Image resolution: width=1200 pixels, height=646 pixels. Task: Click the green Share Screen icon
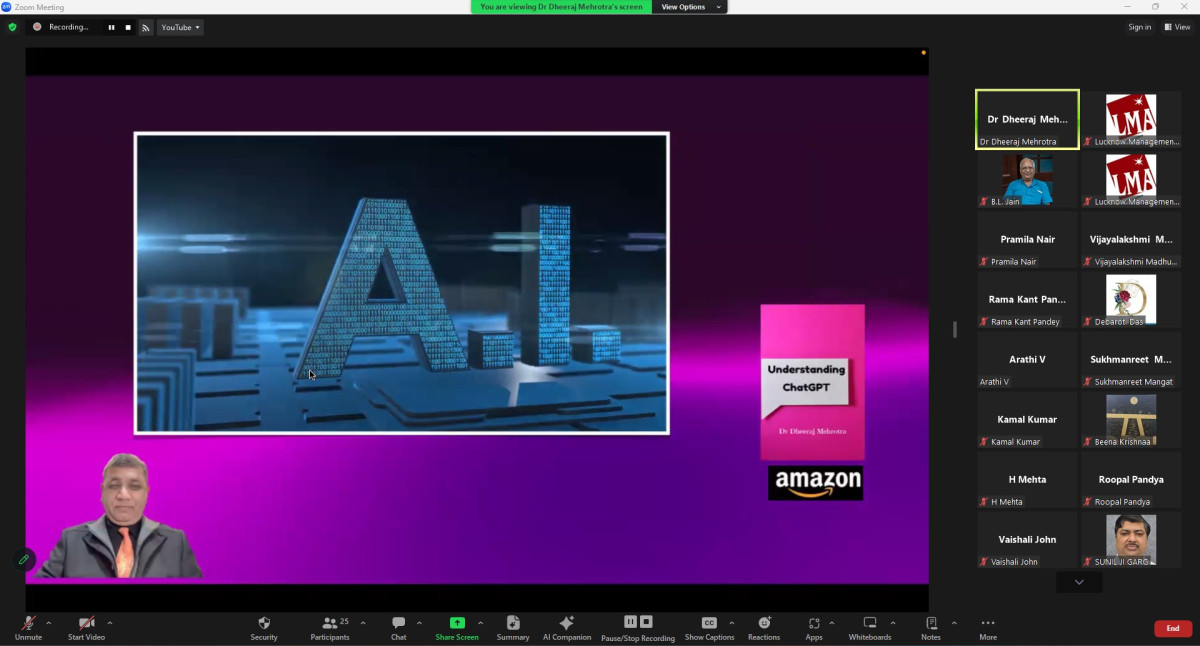[457, 623]
